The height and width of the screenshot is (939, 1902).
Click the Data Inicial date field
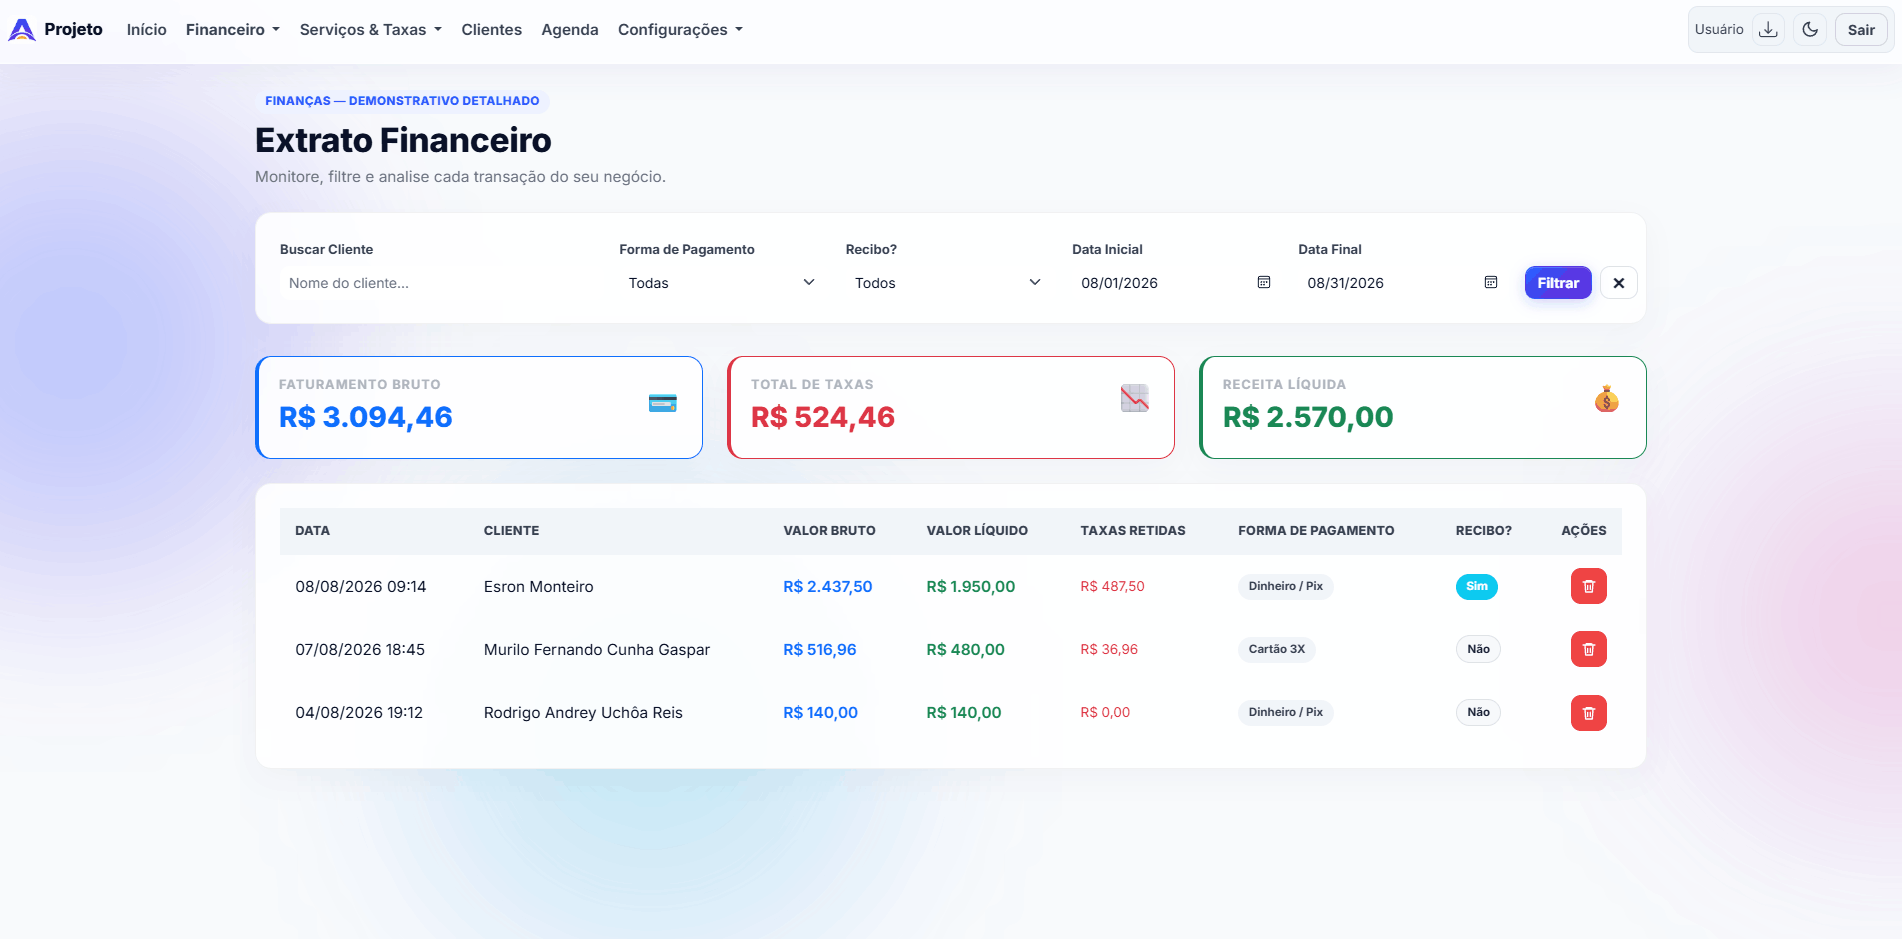coord(1174,283)
